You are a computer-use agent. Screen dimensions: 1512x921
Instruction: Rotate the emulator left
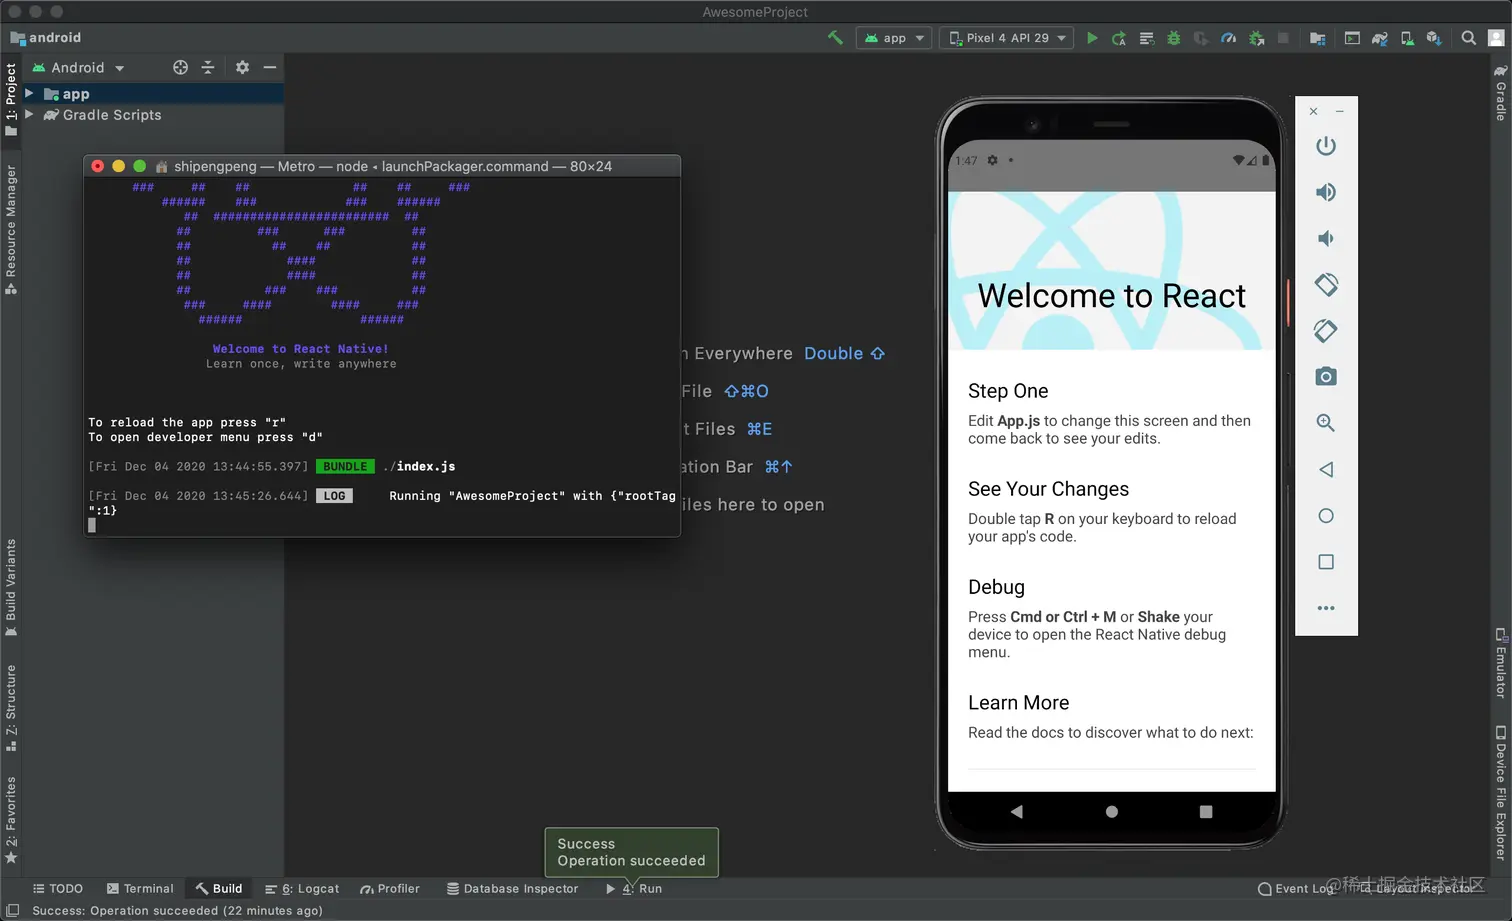coord(1326,285)
